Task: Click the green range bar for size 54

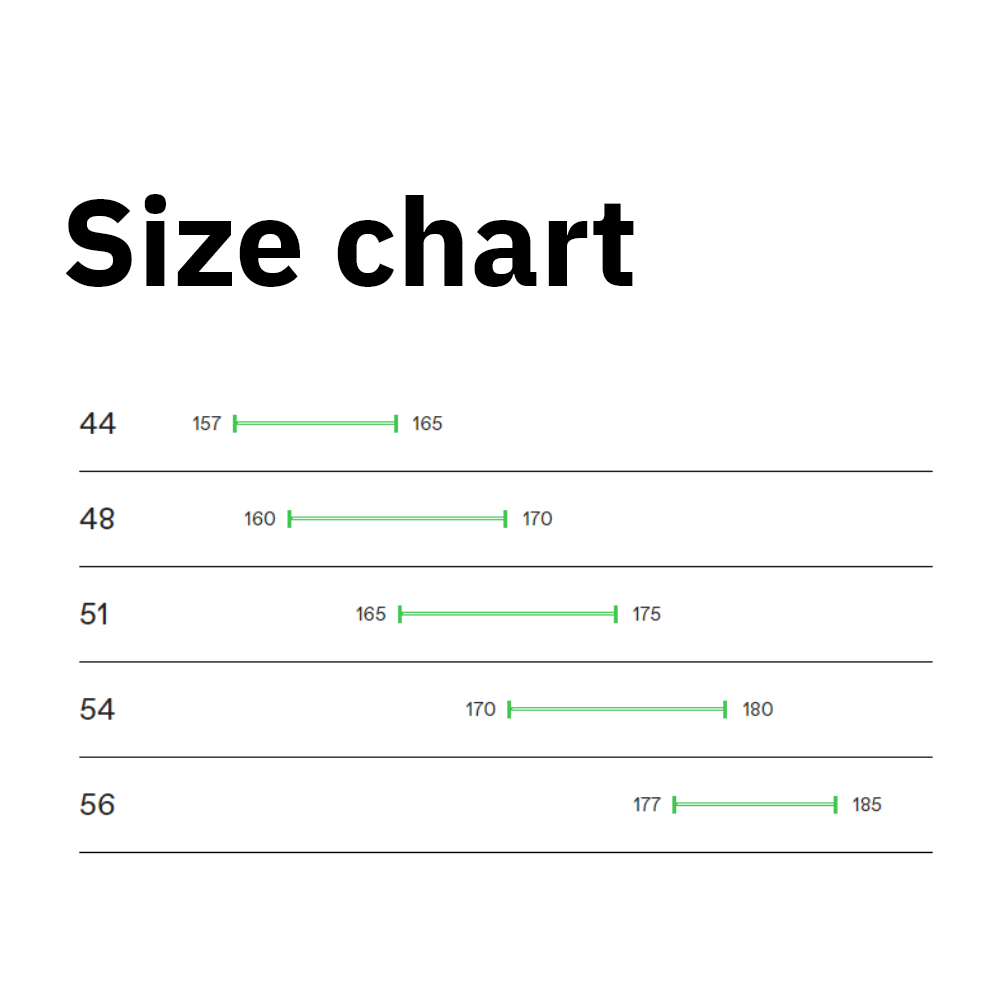Action: click(x=617, y=710)
